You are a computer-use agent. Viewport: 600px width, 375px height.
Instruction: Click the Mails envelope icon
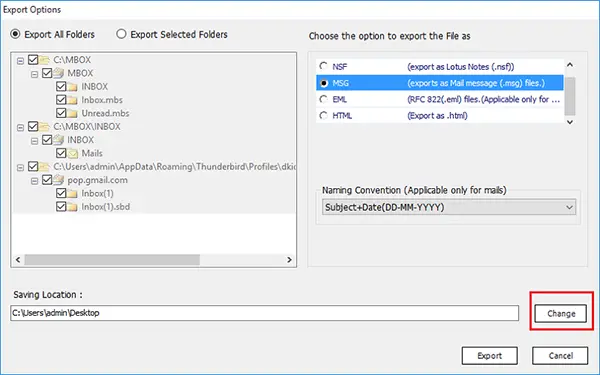(72, 153)
